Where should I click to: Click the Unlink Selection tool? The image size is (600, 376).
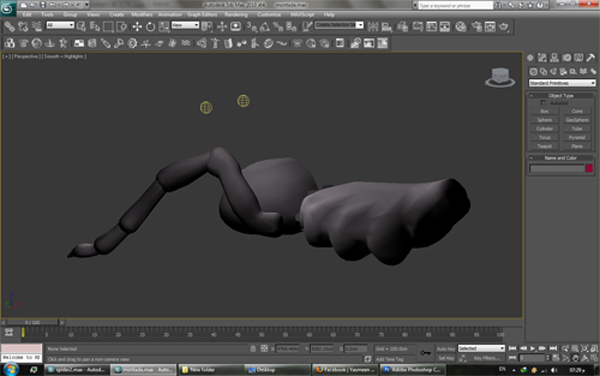coord(23,27)
